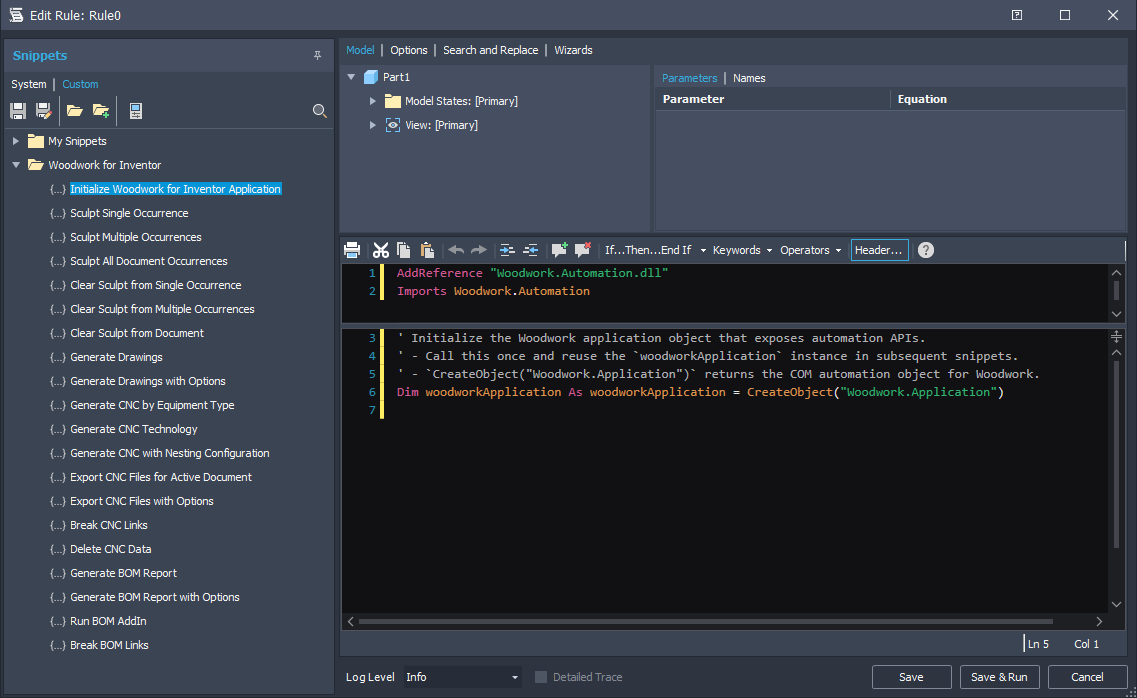Viewport: 1137px width, 698px height.
Task: Click the title bar help icon
Action: click(x=1017, y=15)
